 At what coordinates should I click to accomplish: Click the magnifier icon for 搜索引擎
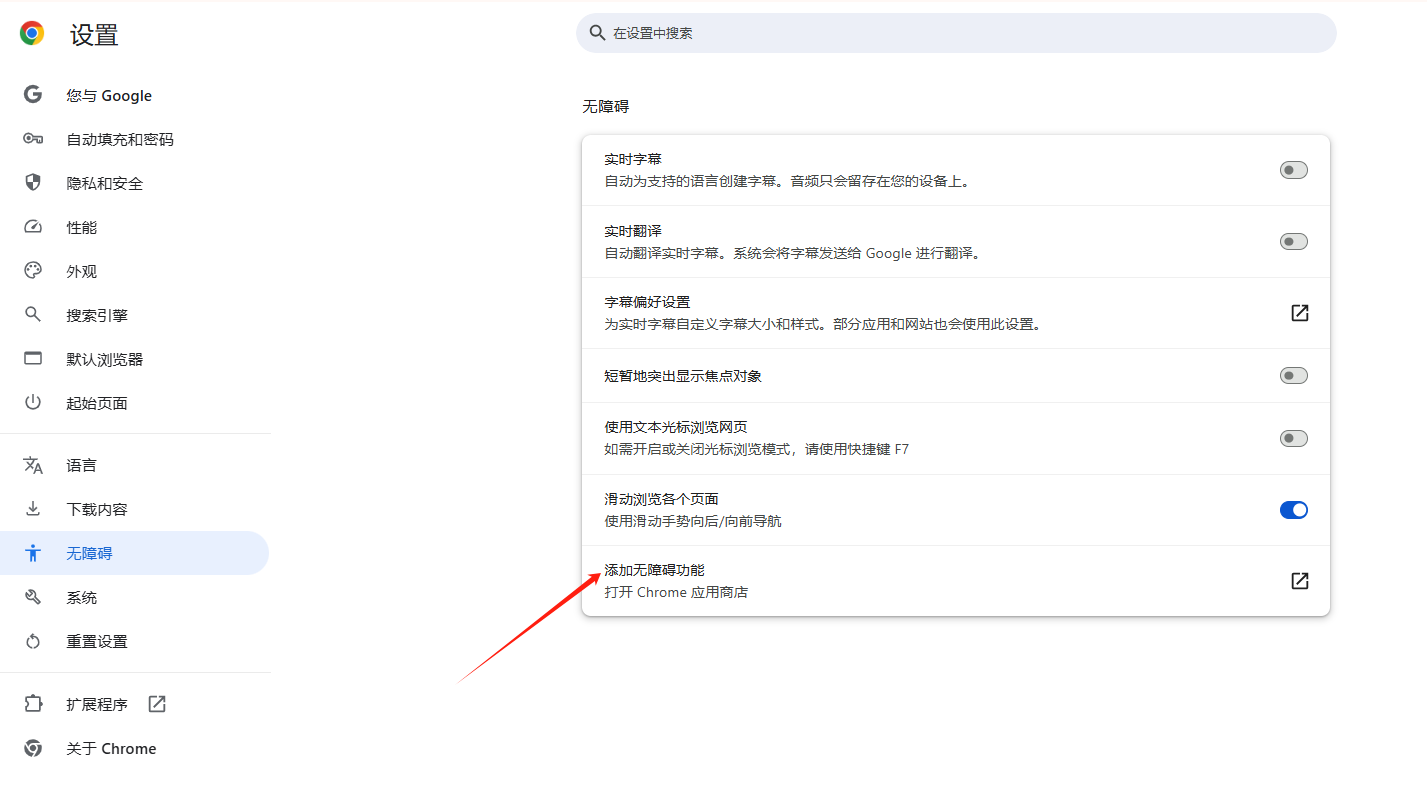[33, 315]
